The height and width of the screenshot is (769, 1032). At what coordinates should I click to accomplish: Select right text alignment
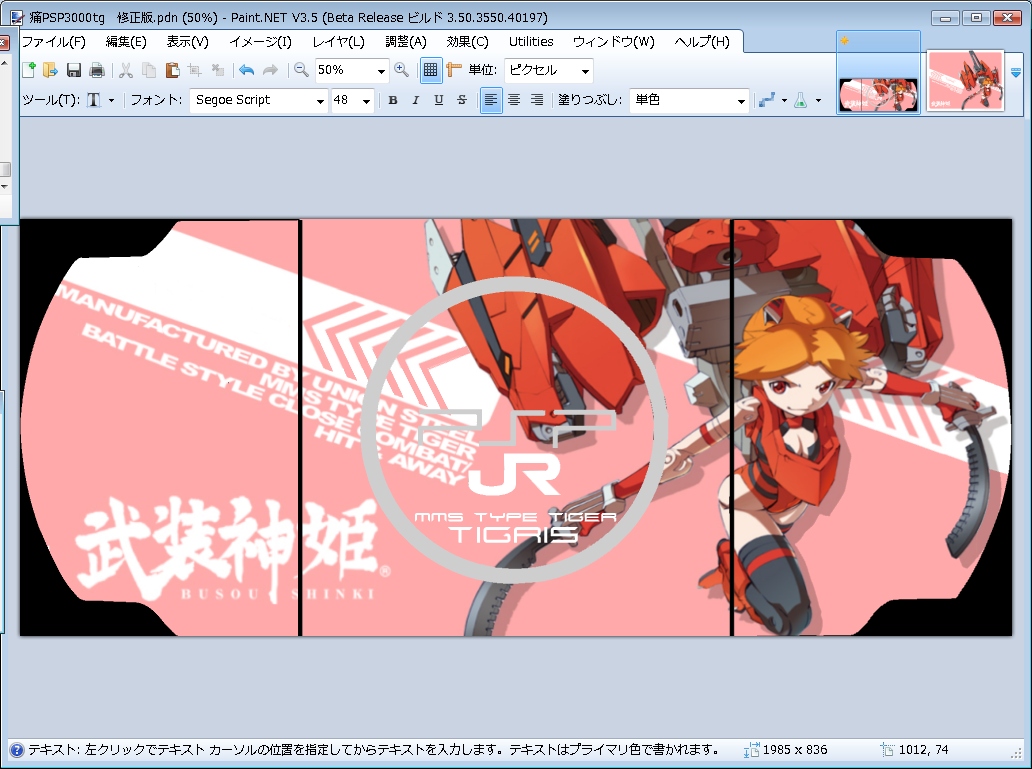[537, 100]
